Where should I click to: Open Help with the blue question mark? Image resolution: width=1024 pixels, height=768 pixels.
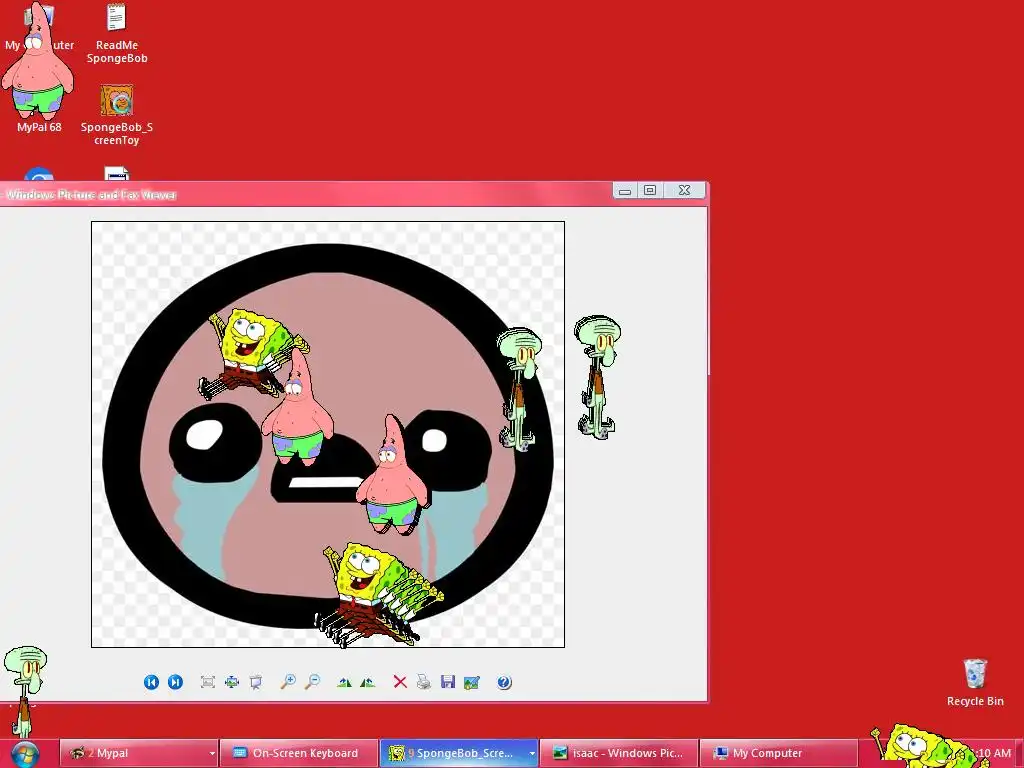point(504,682)
